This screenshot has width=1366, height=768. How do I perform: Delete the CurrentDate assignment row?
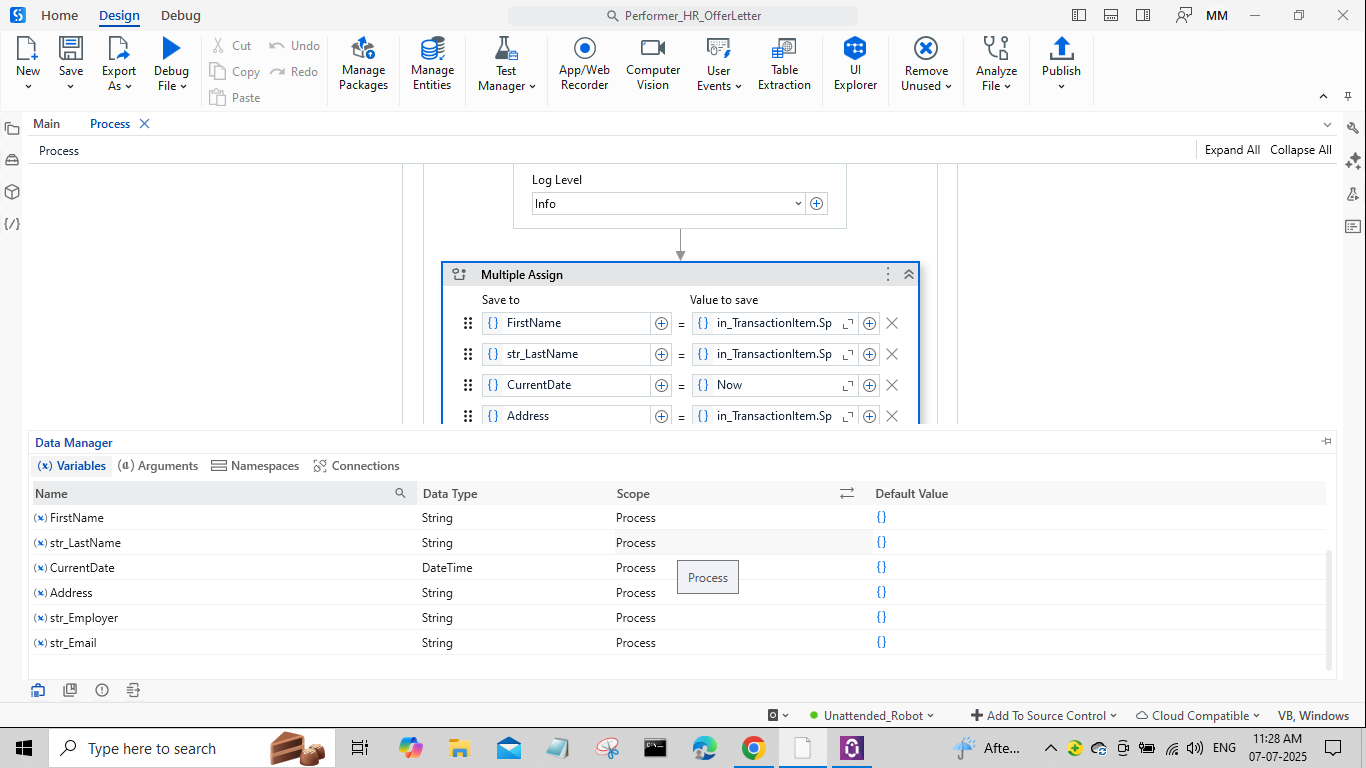(892, 385)
